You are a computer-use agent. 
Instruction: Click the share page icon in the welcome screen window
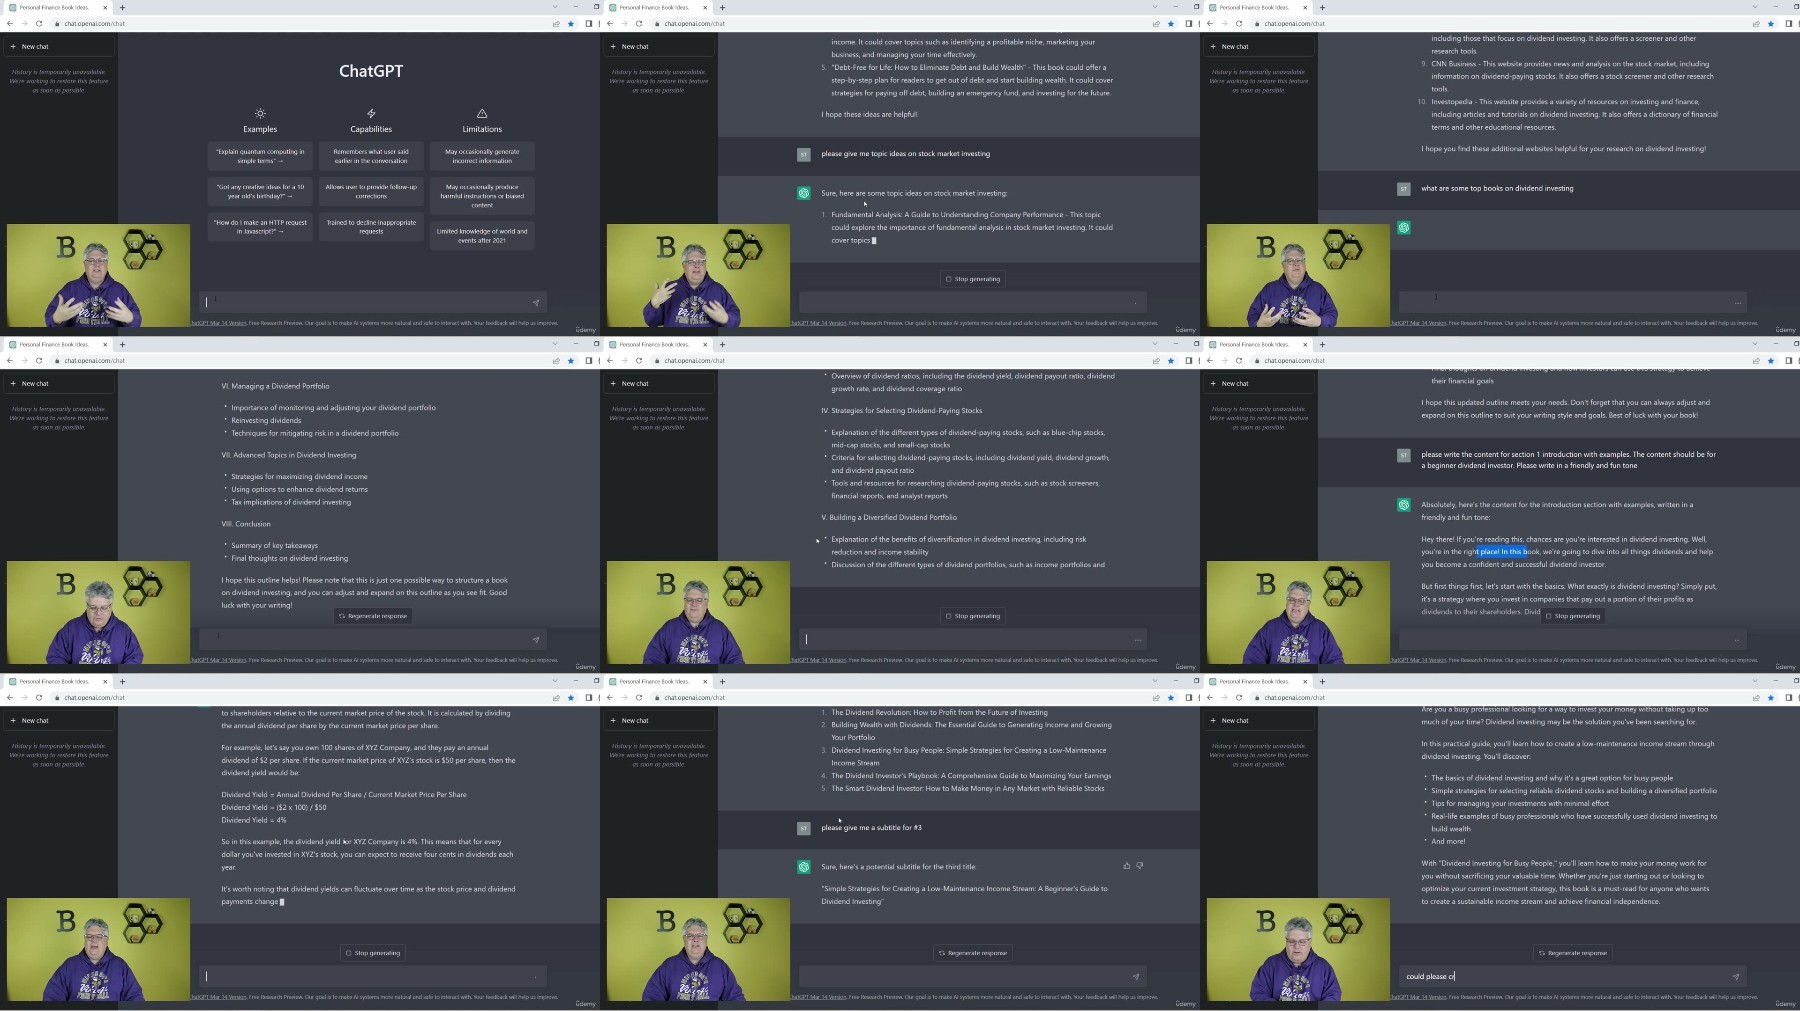click(556, 23)
